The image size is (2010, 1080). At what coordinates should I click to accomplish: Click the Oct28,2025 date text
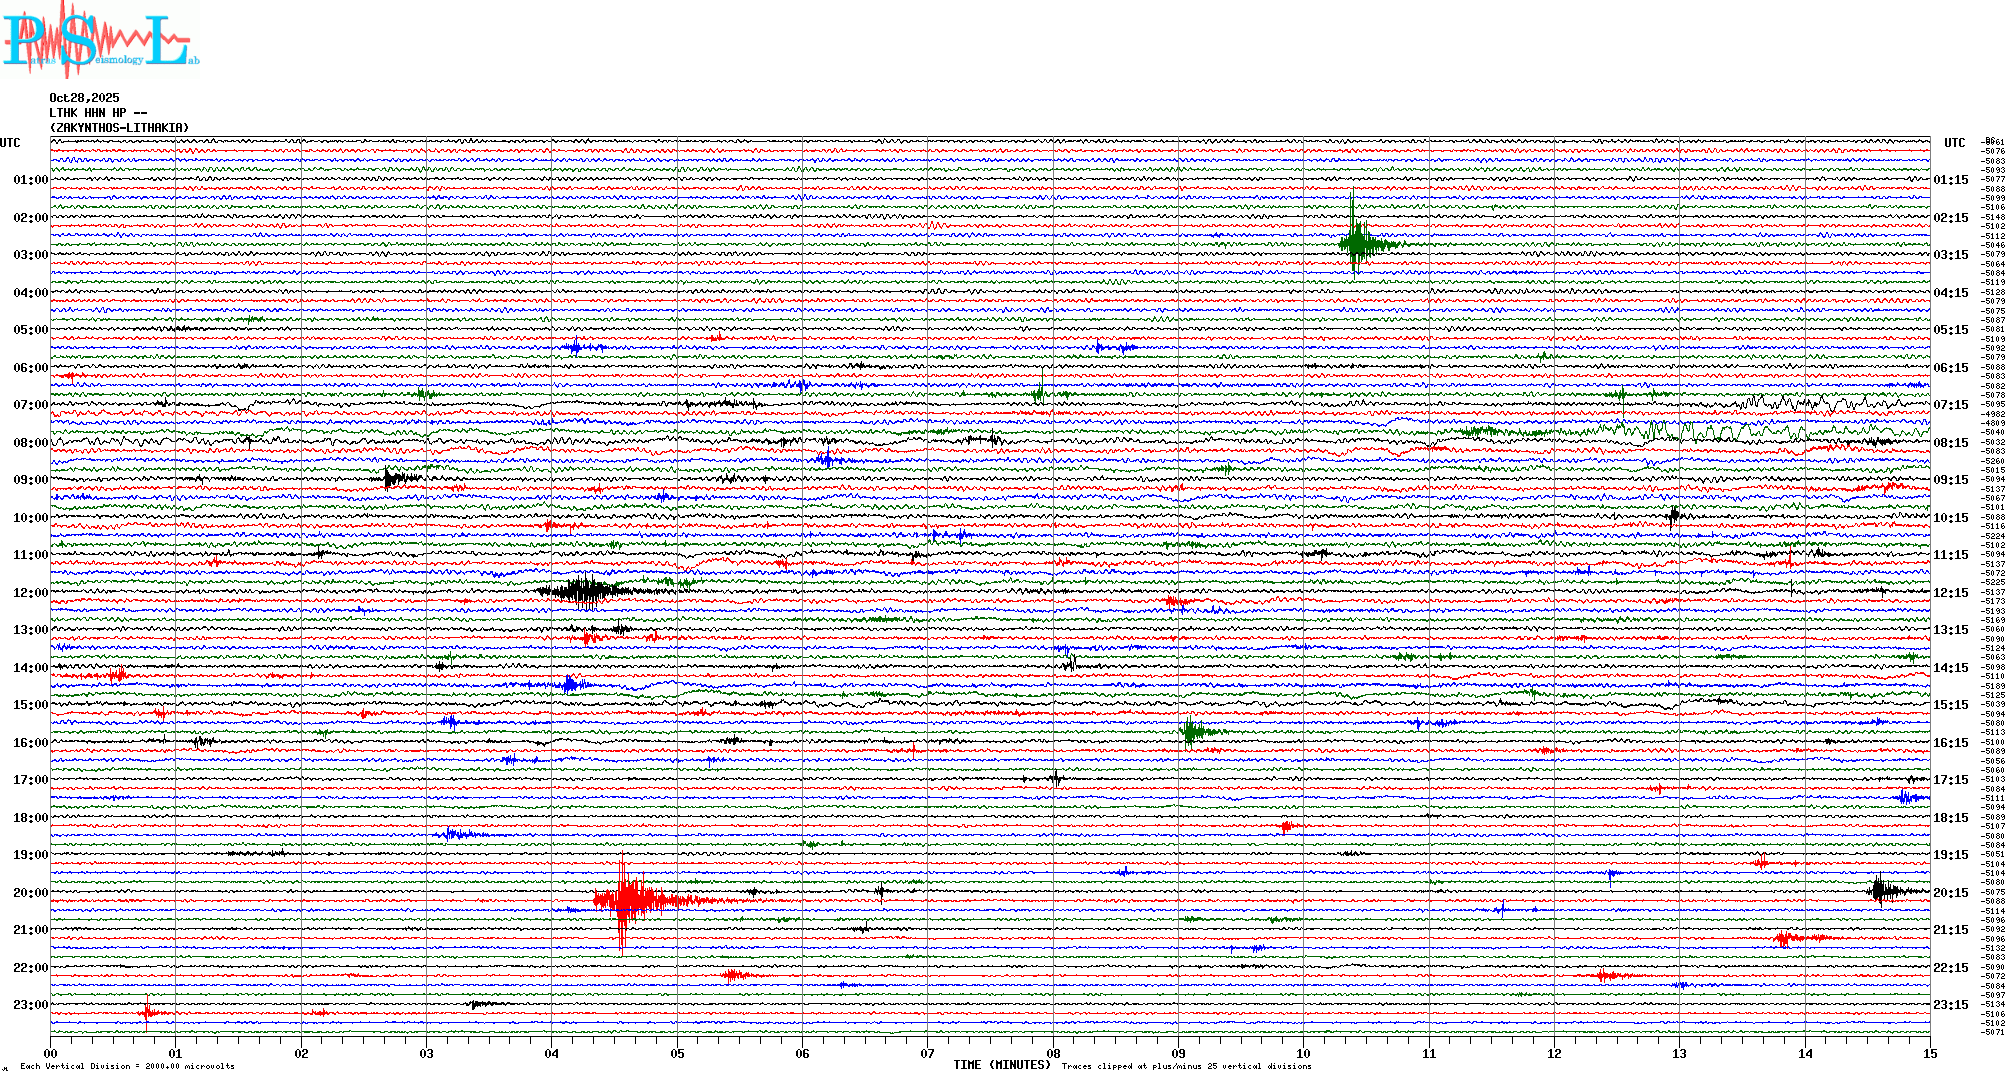tap(84, 98)
